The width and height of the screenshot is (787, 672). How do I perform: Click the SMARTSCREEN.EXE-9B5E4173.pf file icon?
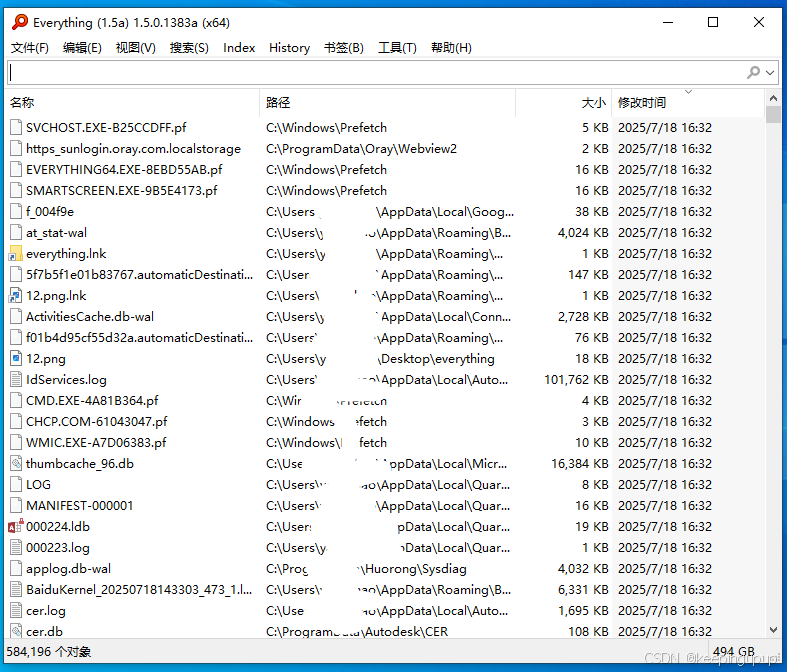(16, 190)
